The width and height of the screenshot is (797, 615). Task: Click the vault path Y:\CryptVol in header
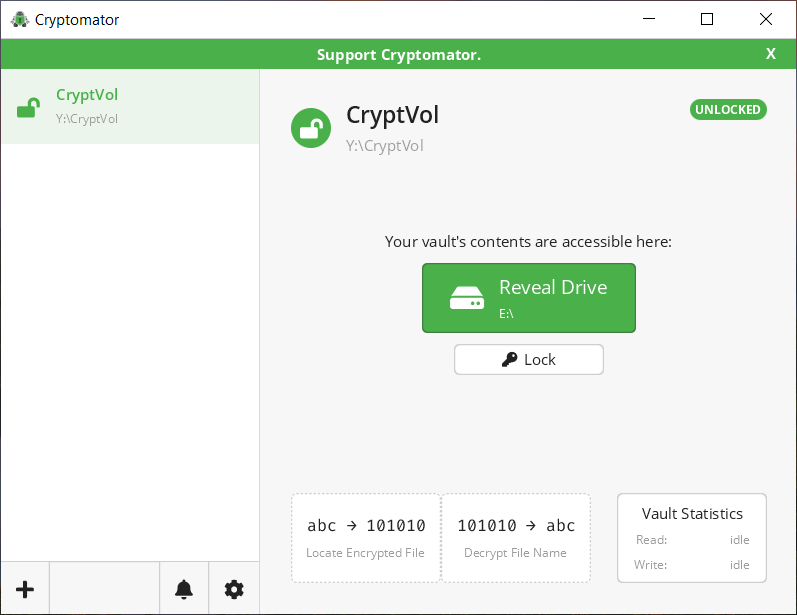click(x=385, y=146)
